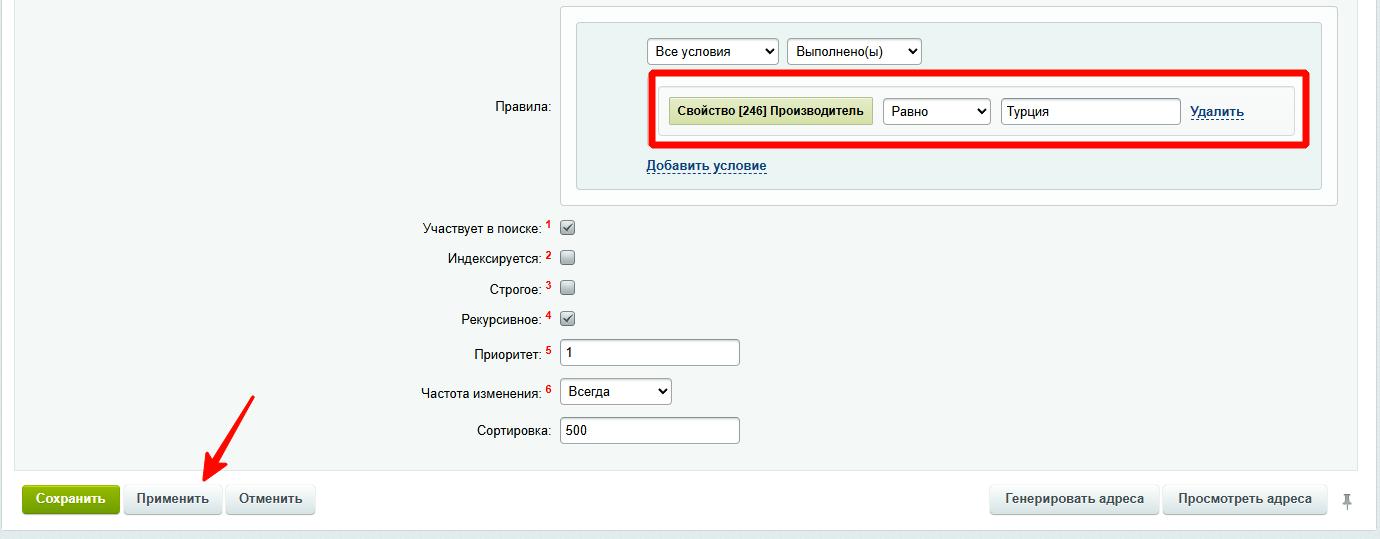
Task: Click the 'Применить' button
Action: (x=173, y=499)
